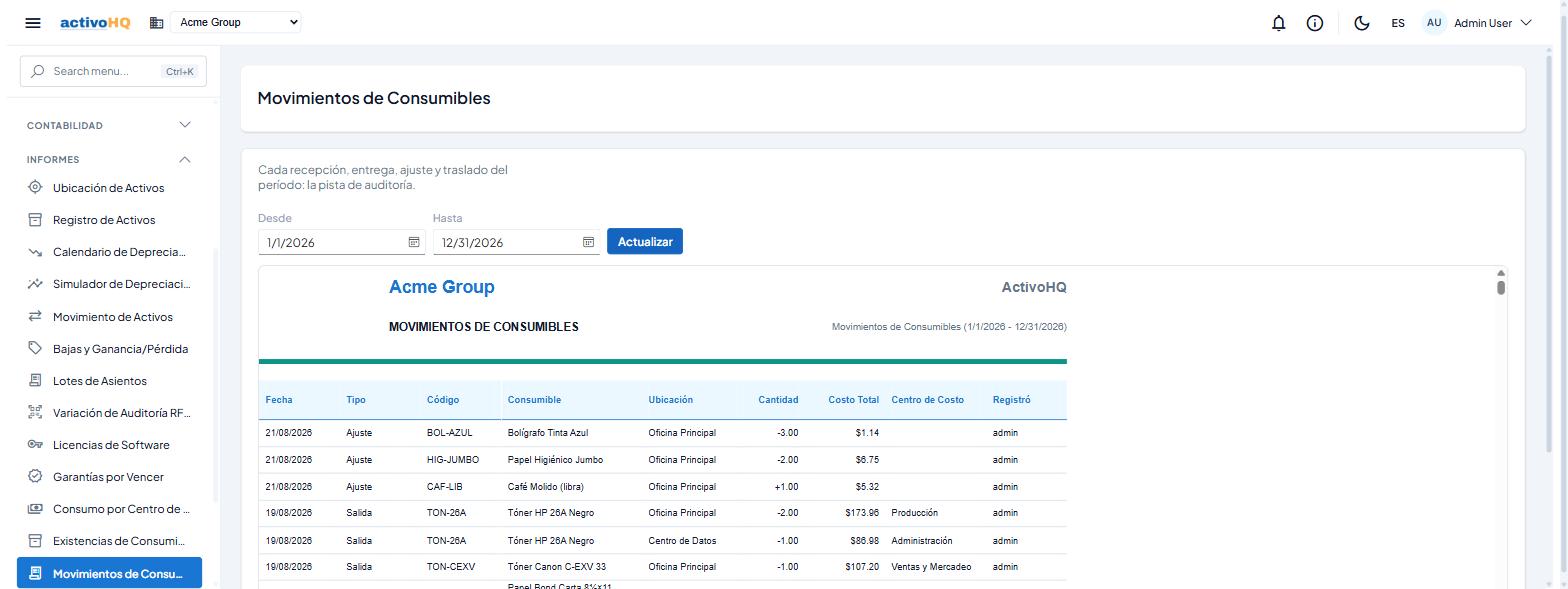
Task: Open the Hasta calendar picker icon
Action: coord(588,242)
